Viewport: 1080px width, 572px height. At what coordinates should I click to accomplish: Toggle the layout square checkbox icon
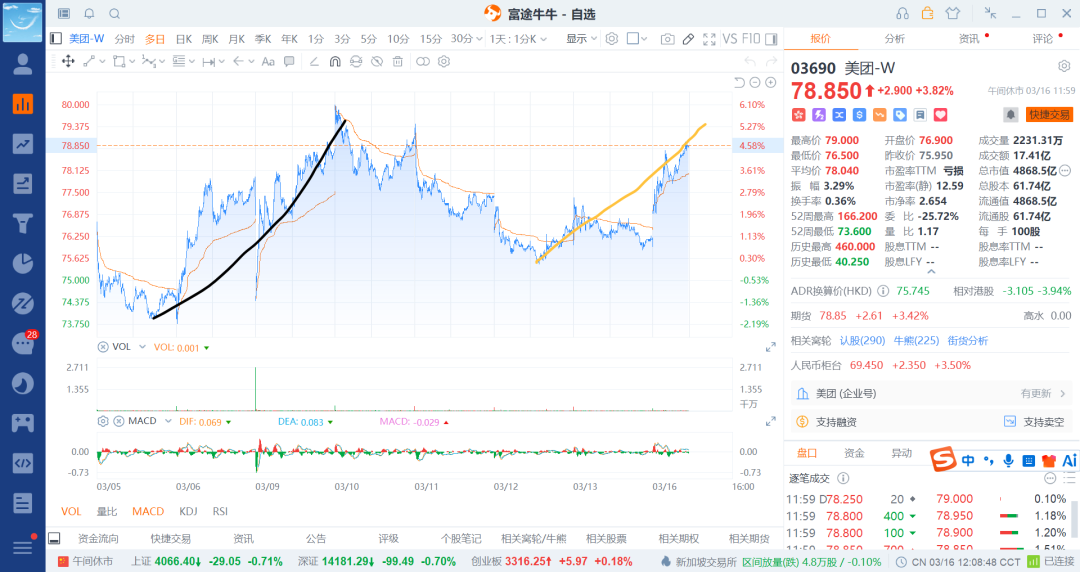tap(632, 39)
